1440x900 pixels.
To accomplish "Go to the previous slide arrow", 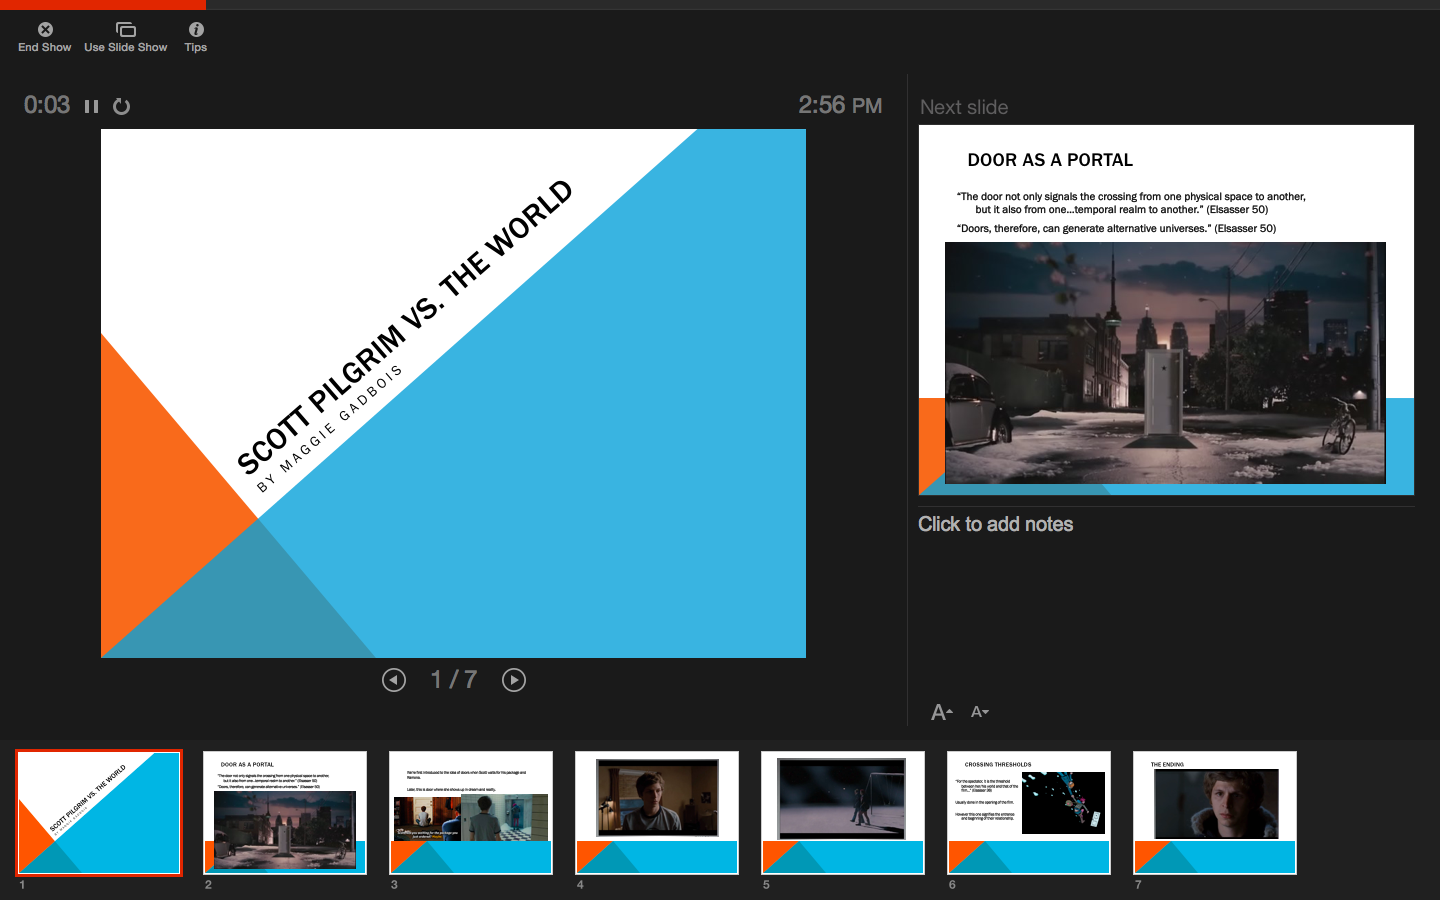I will click(x=394, y=680).
